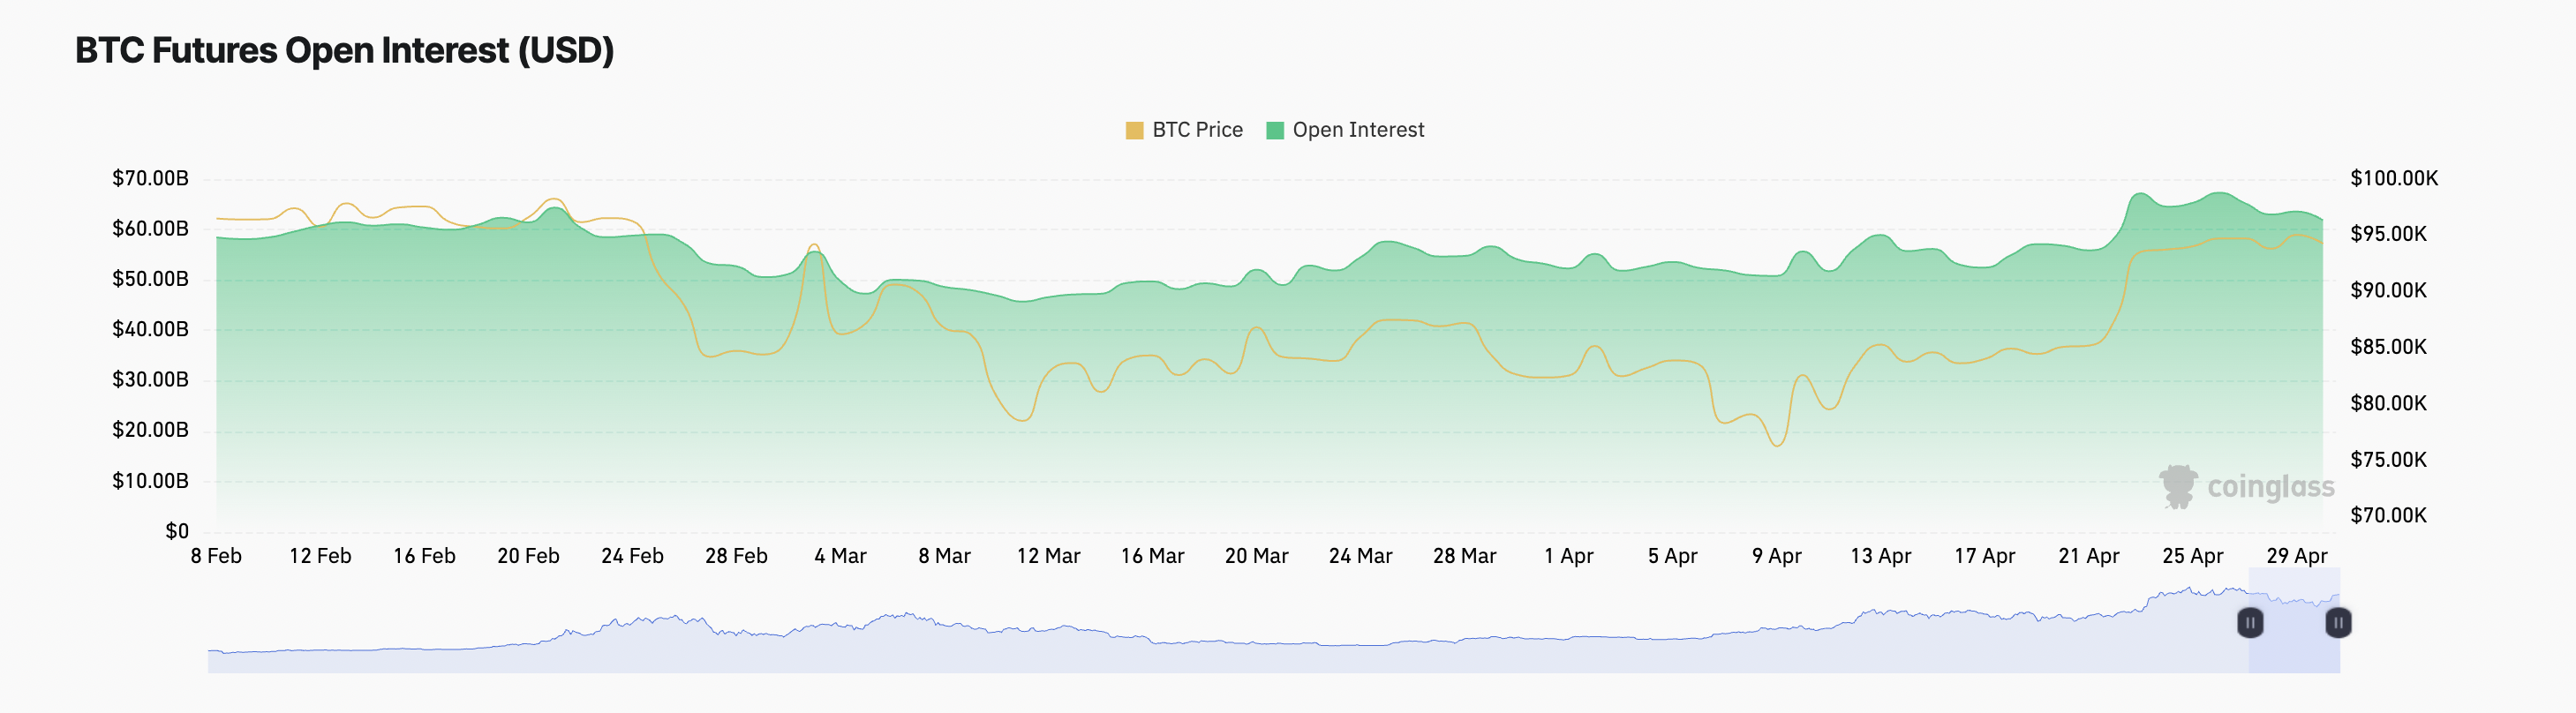Click the 1 Apr date label
Image resolution: width=2576 pixels, height=713 pixels.
pyautogui.click(x=1568, y=556)
